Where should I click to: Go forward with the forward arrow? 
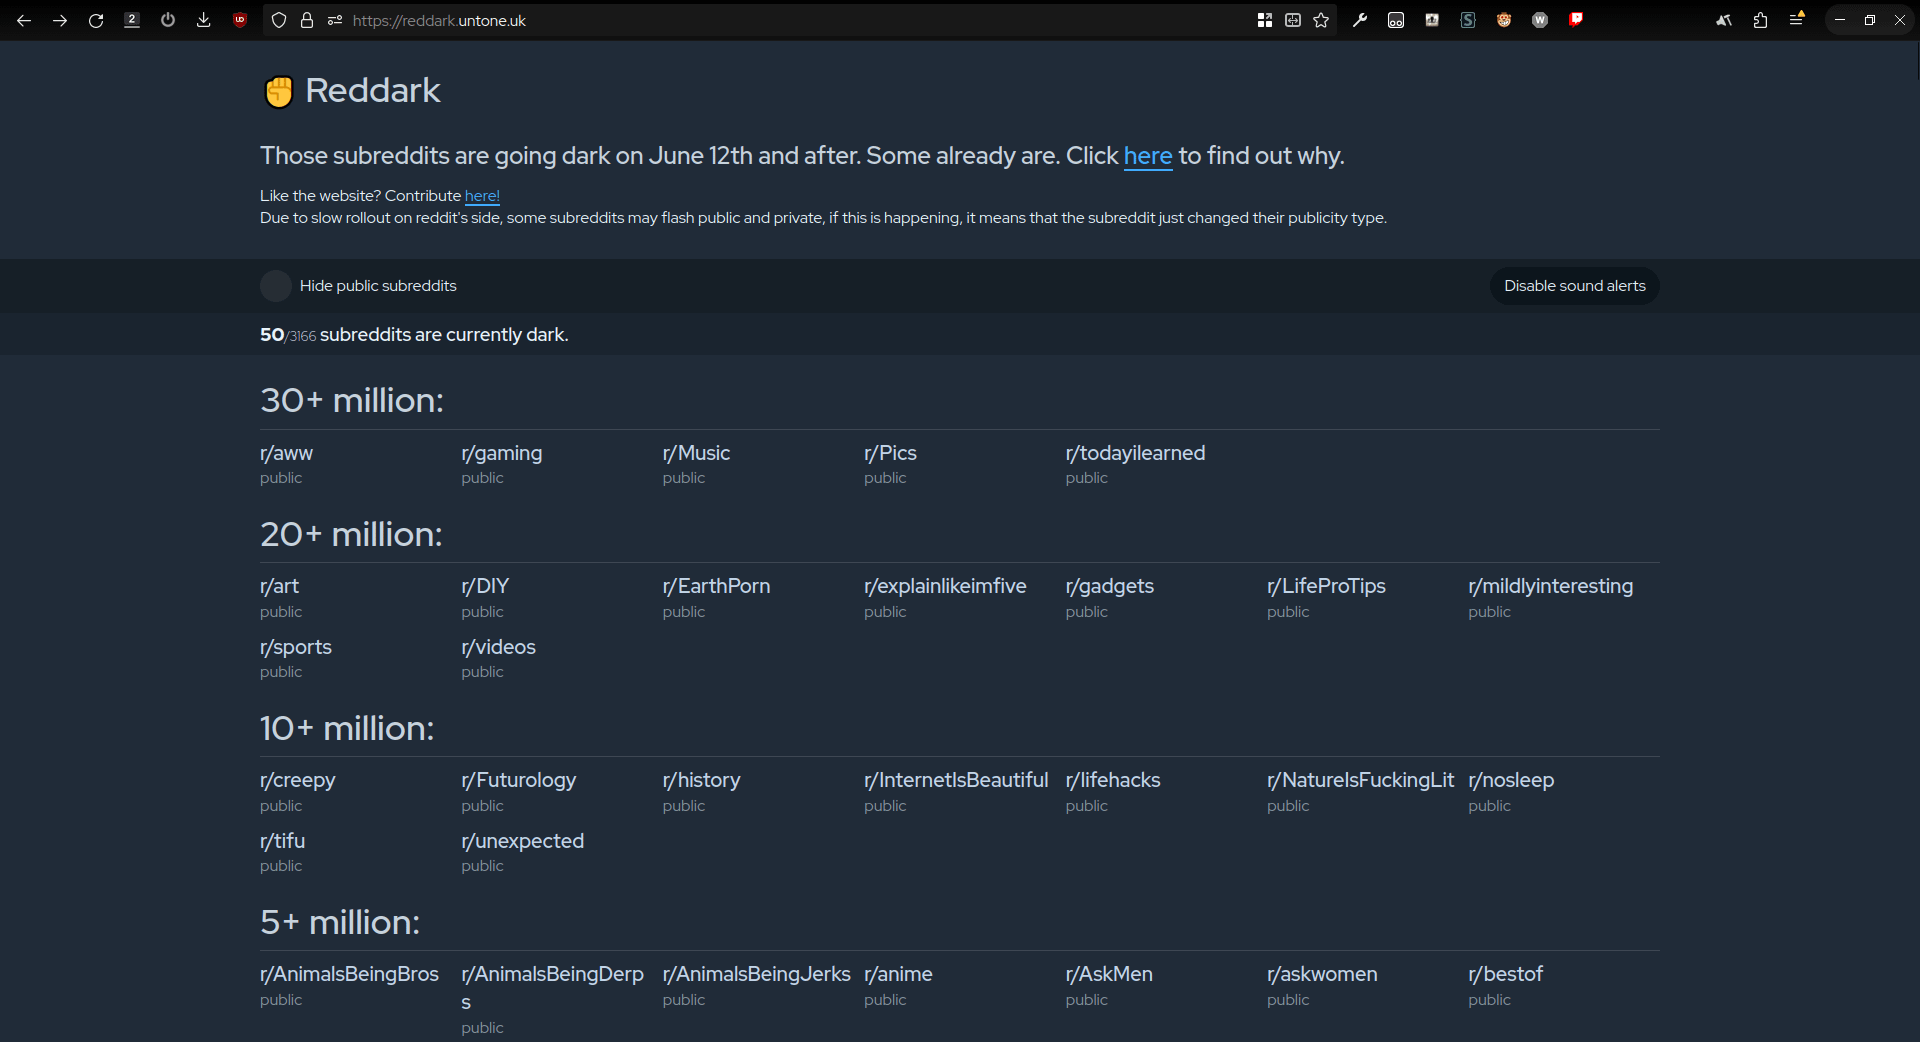point(60,20)
